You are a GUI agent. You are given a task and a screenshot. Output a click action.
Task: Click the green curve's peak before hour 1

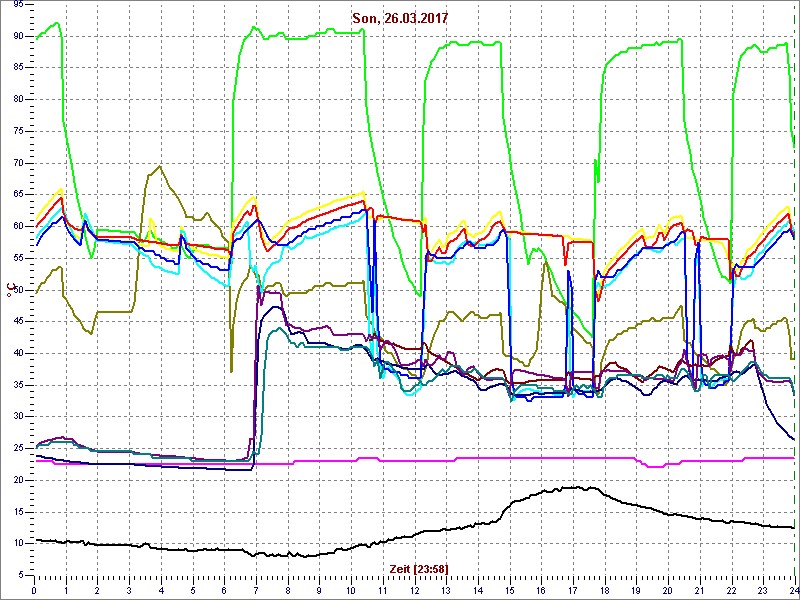[x=58, y=22]
